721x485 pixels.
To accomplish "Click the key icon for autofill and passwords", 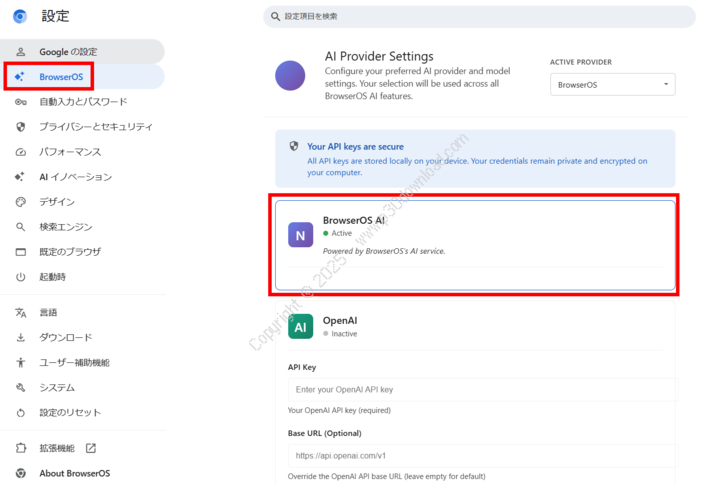I will click(20, 102).
